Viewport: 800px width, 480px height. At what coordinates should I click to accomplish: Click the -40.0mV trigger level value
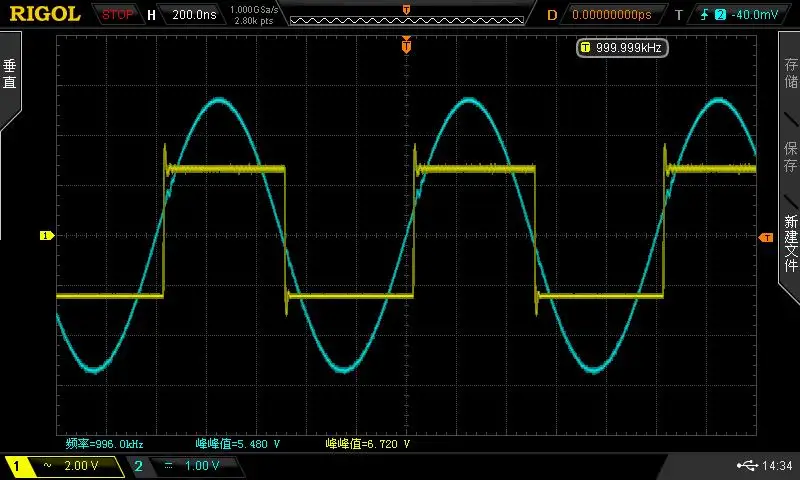[755, 15]
